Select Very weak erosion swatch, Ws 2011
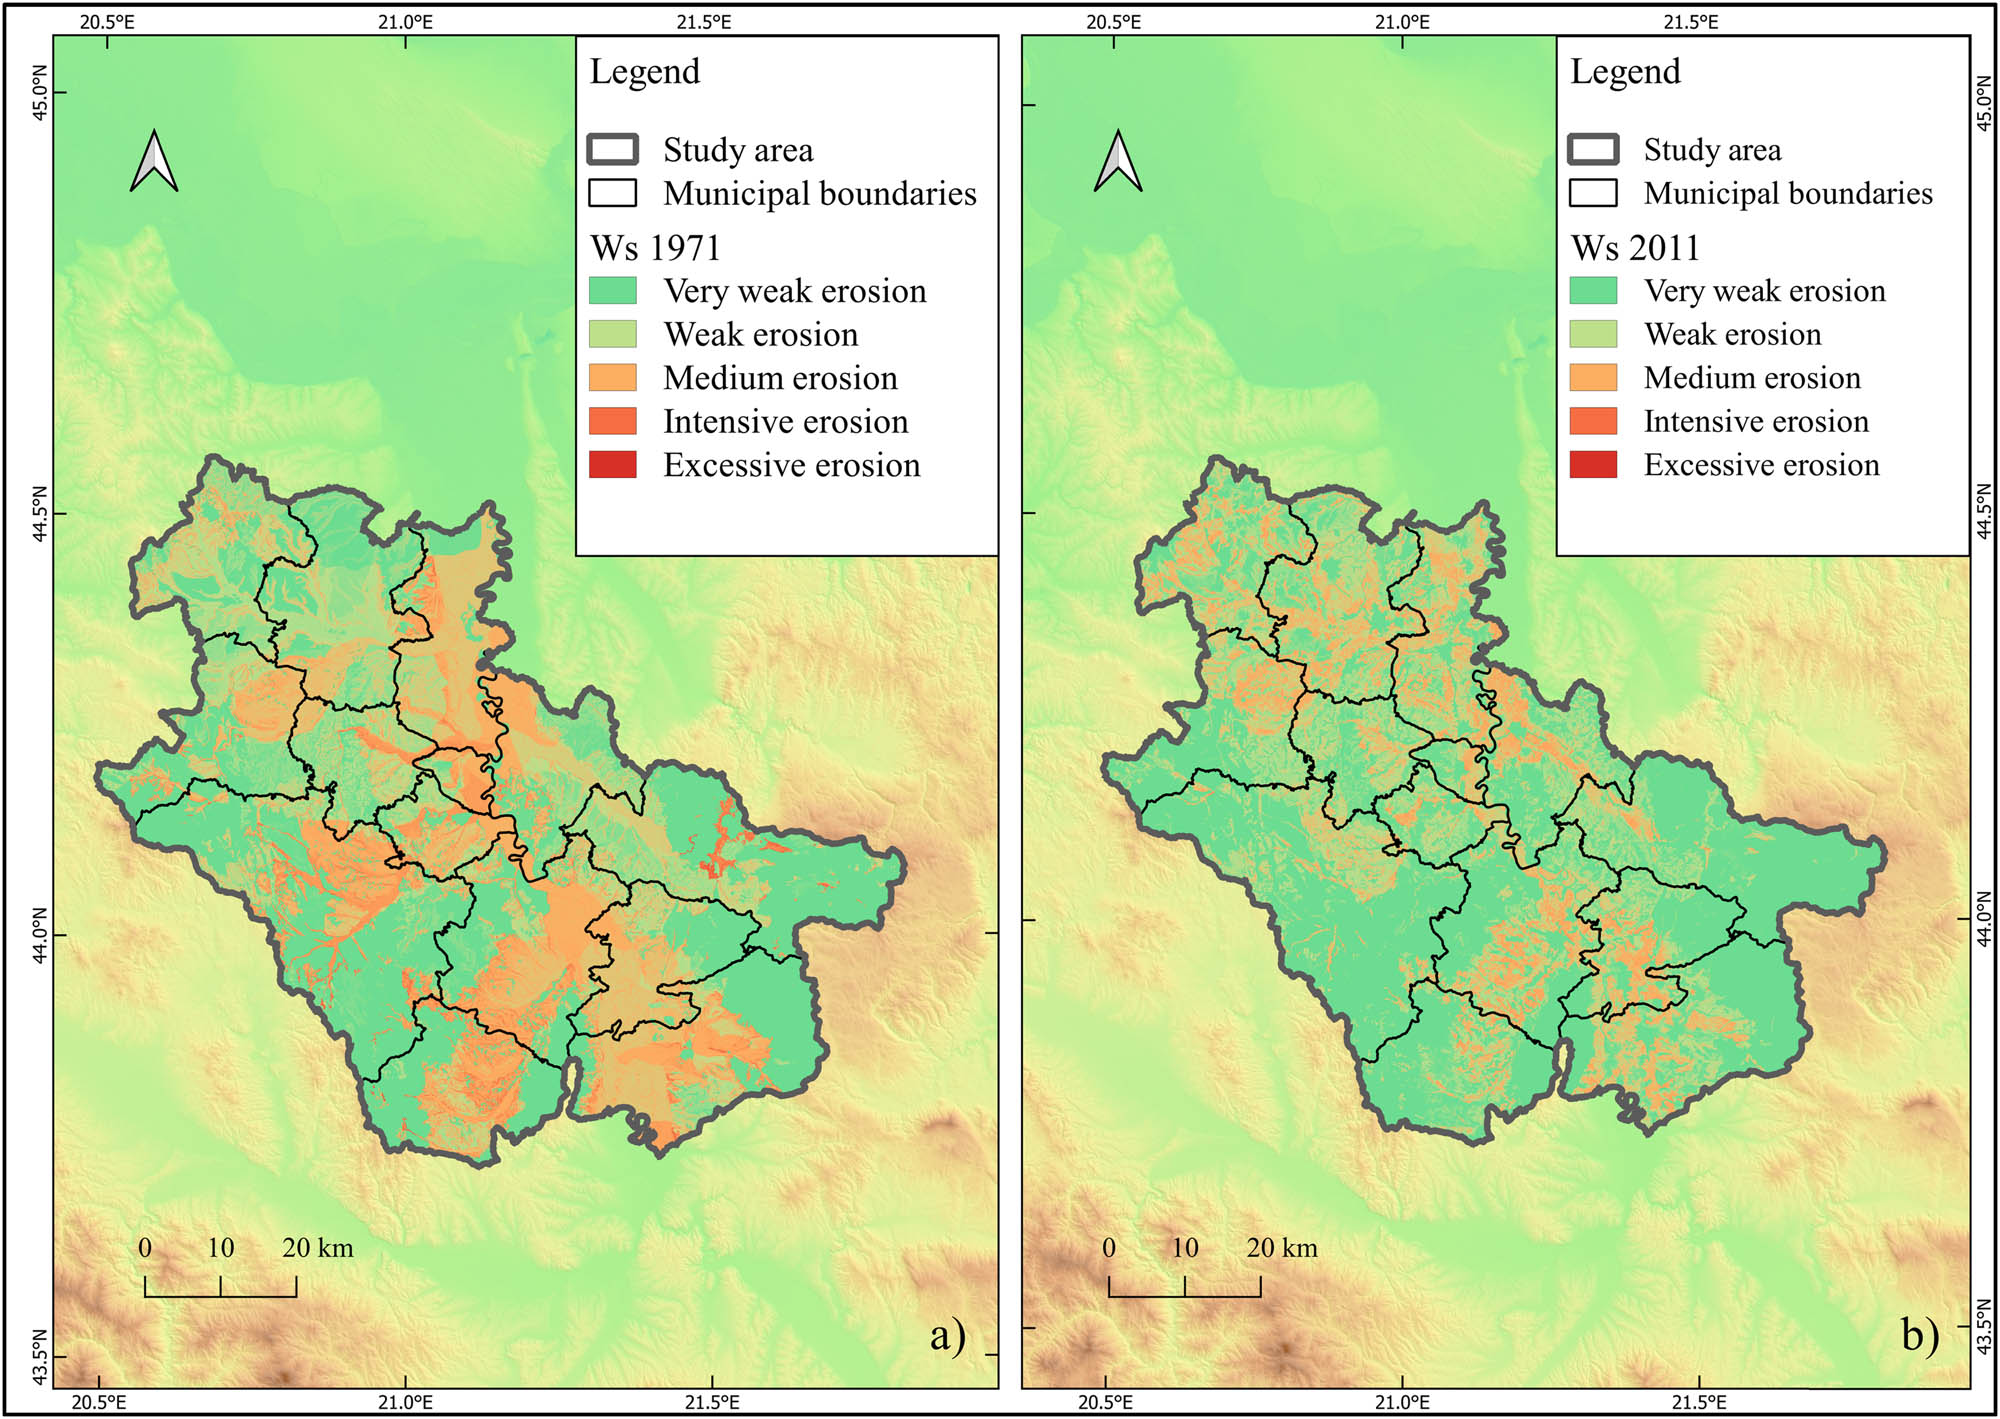This screenshot has height=1419, width=2000. (x=1593, y=291)
